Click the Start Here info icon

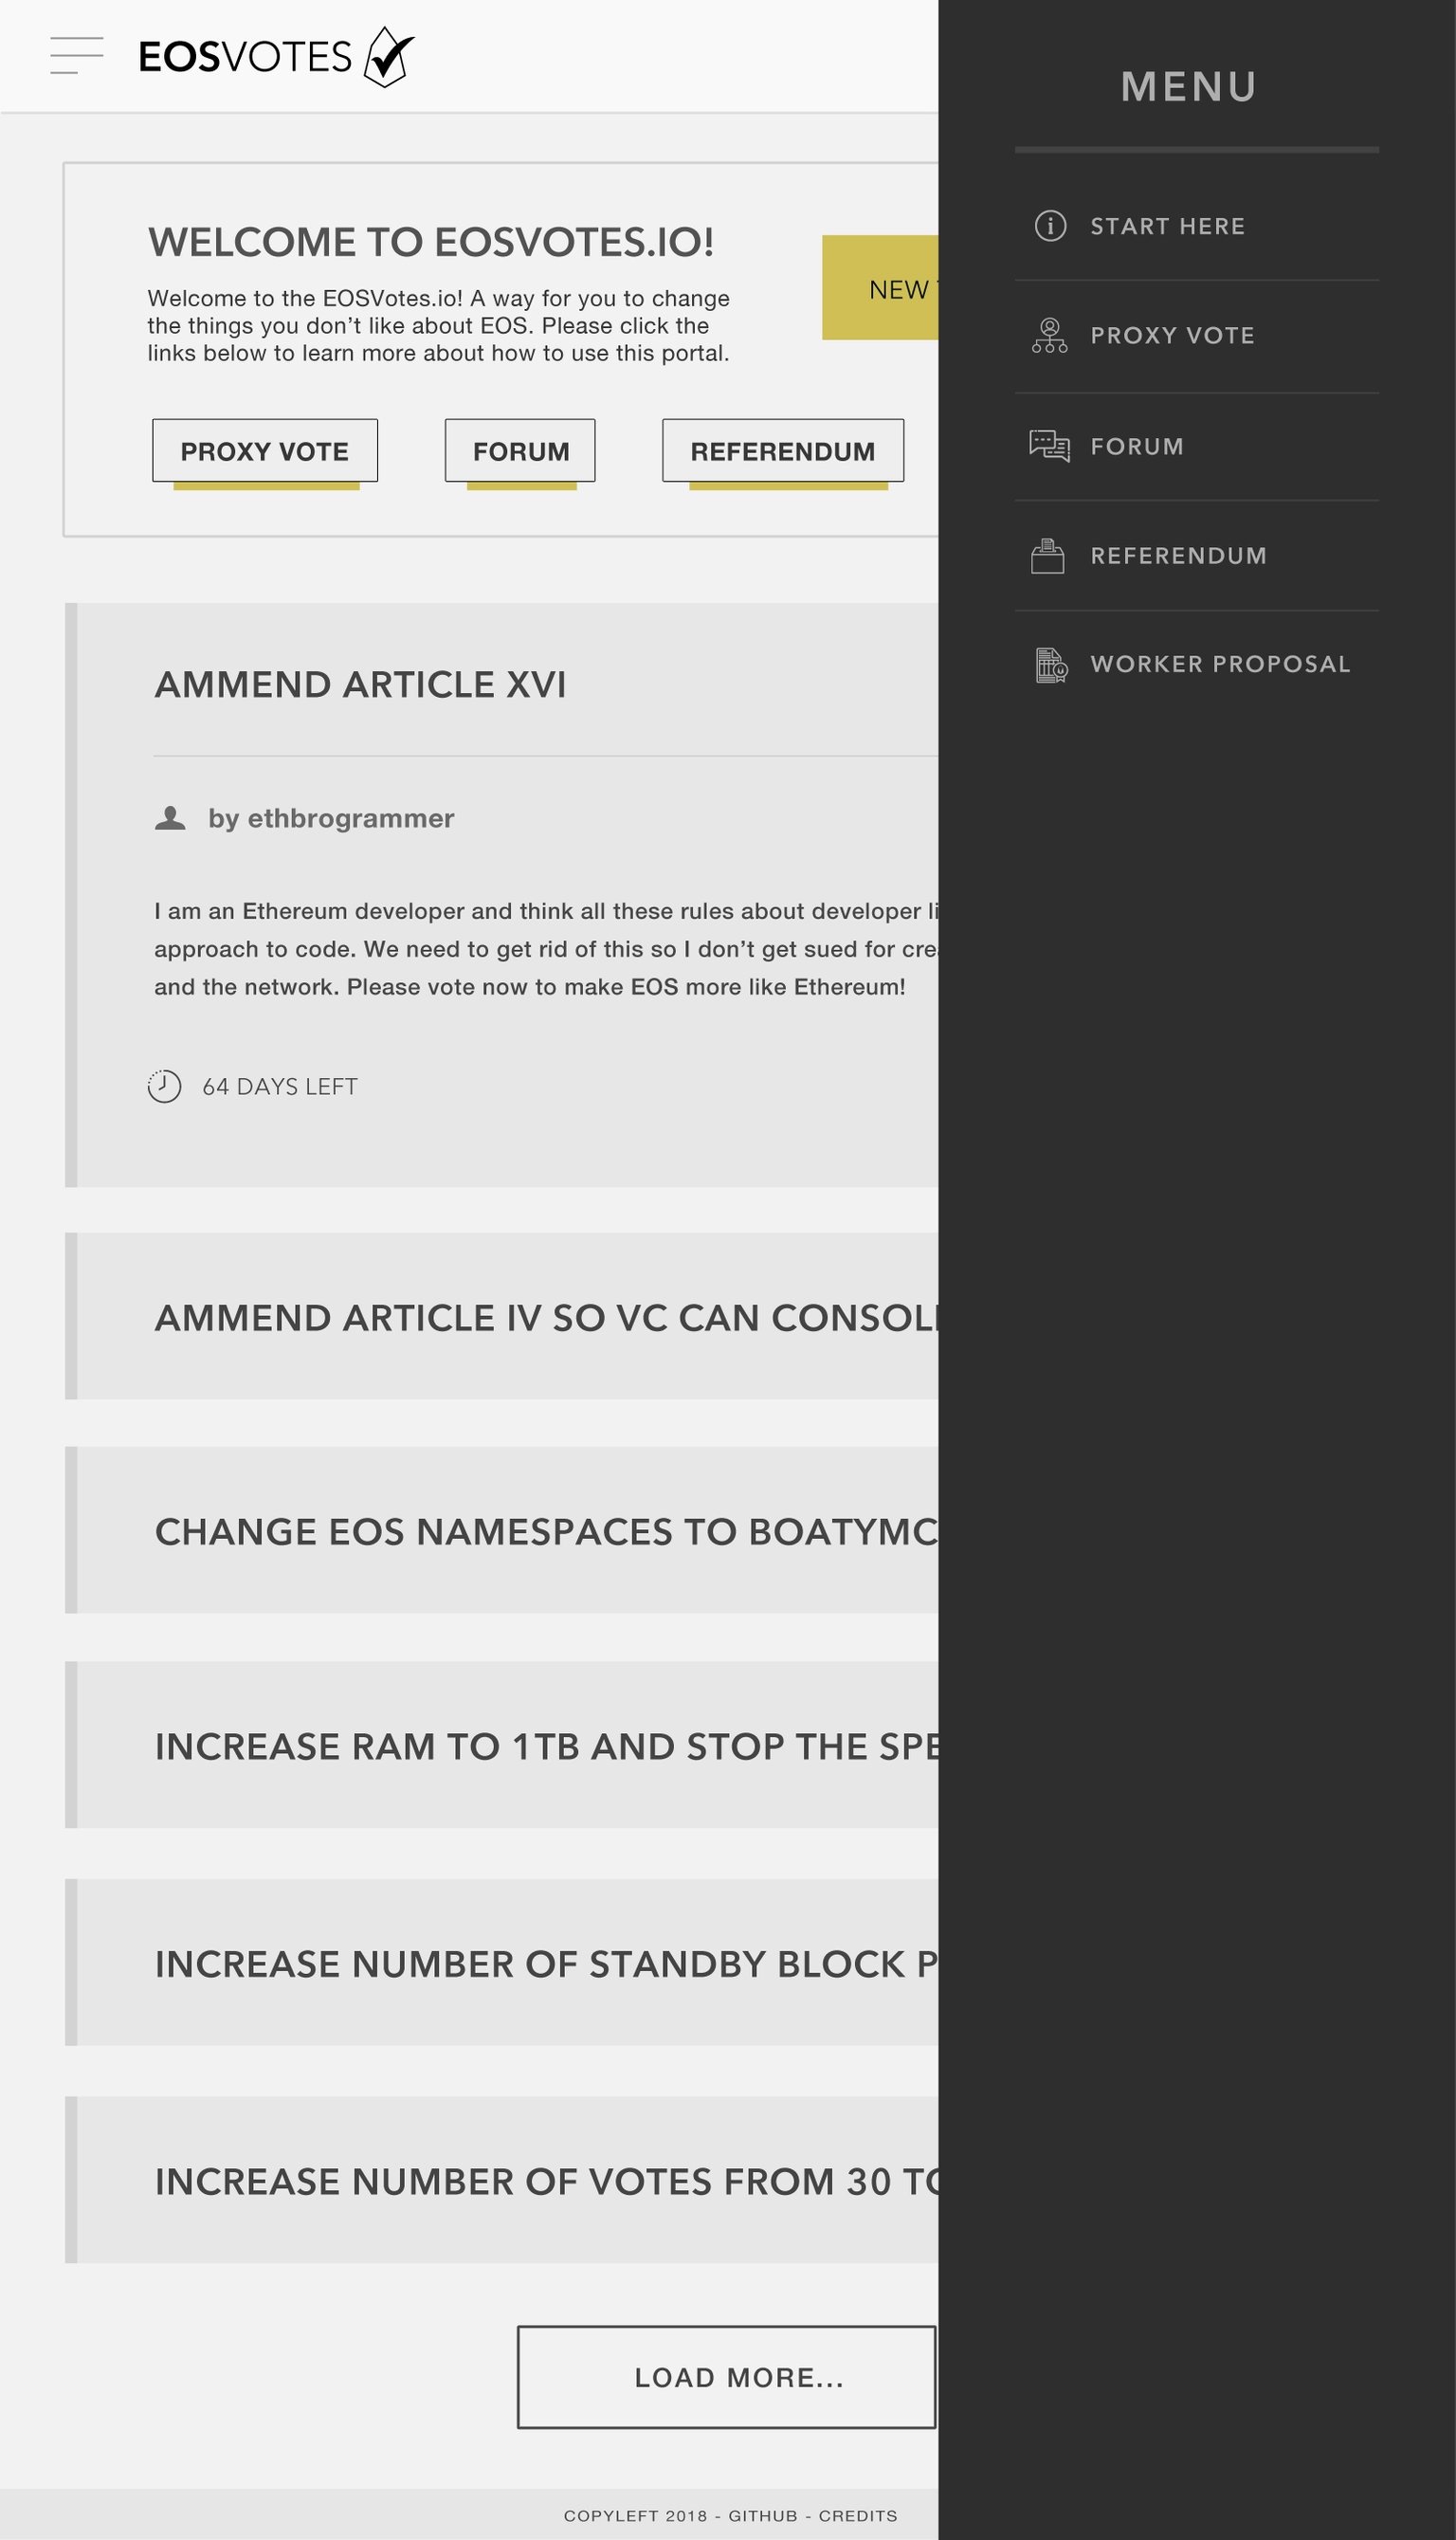click(x=1050, y=226)
